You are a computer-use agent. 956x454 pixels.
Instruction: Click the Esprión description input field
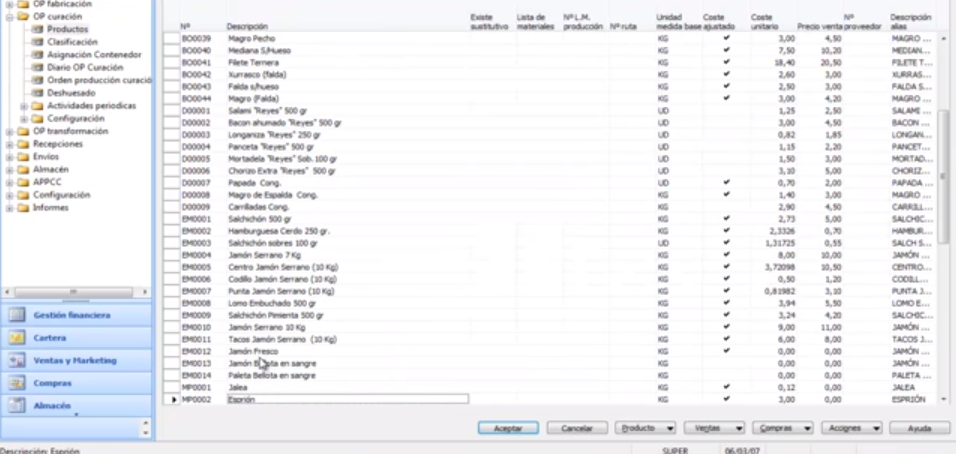coord(348,399)
